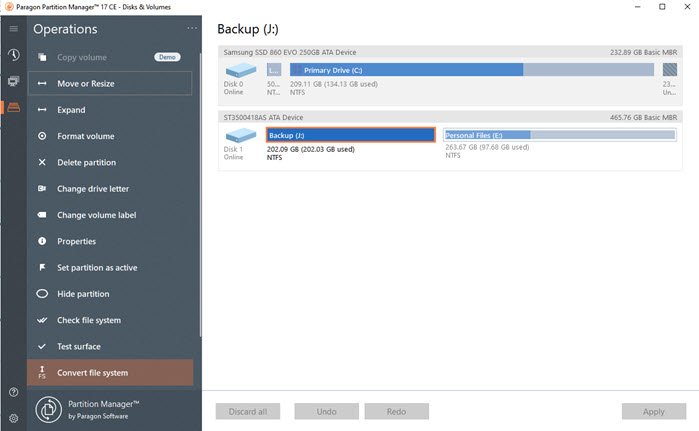
Task: Choose Convert file system operation
Action: click(x=110, y=373)
